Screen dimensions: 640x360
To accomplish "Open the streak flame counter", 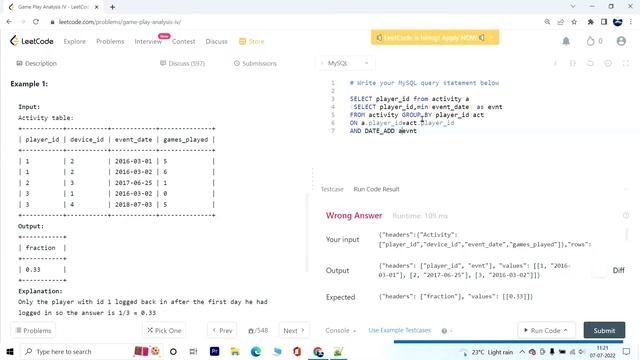I will [594, 41].
